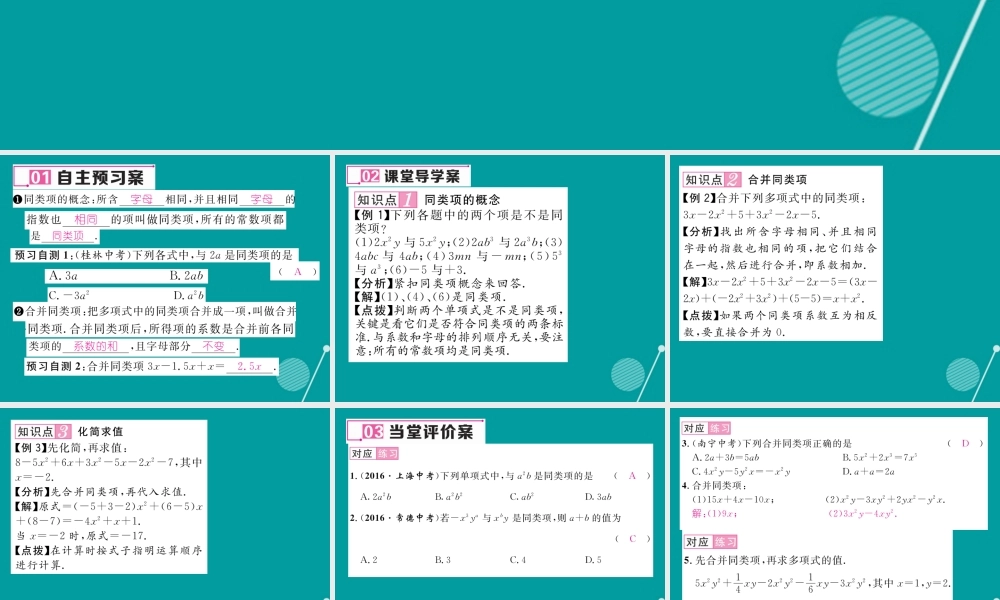Image resolution: width=1000 pixels, height=600 pixels.
Task: Click answer option 'D. a²b' in 预习自测 1
Action: click(x=189, y=295)
